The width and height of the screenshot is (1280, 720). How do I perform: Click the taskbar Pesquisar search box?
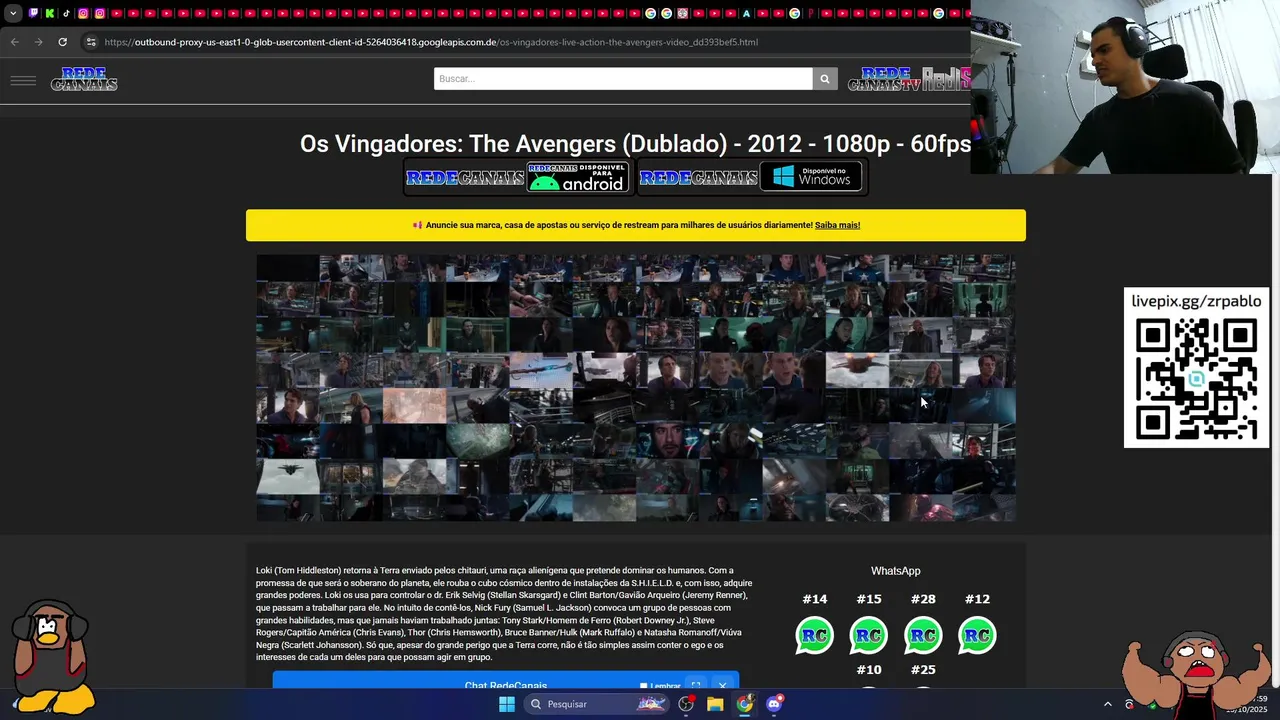coord(596,704)
